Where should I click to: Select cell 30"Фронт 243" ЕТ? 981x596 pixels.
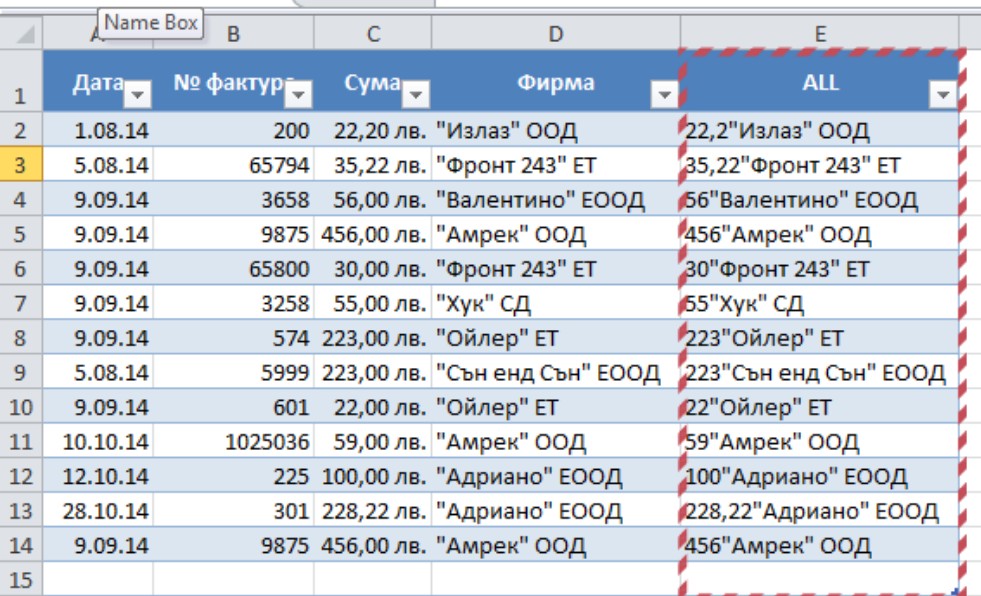820,268
